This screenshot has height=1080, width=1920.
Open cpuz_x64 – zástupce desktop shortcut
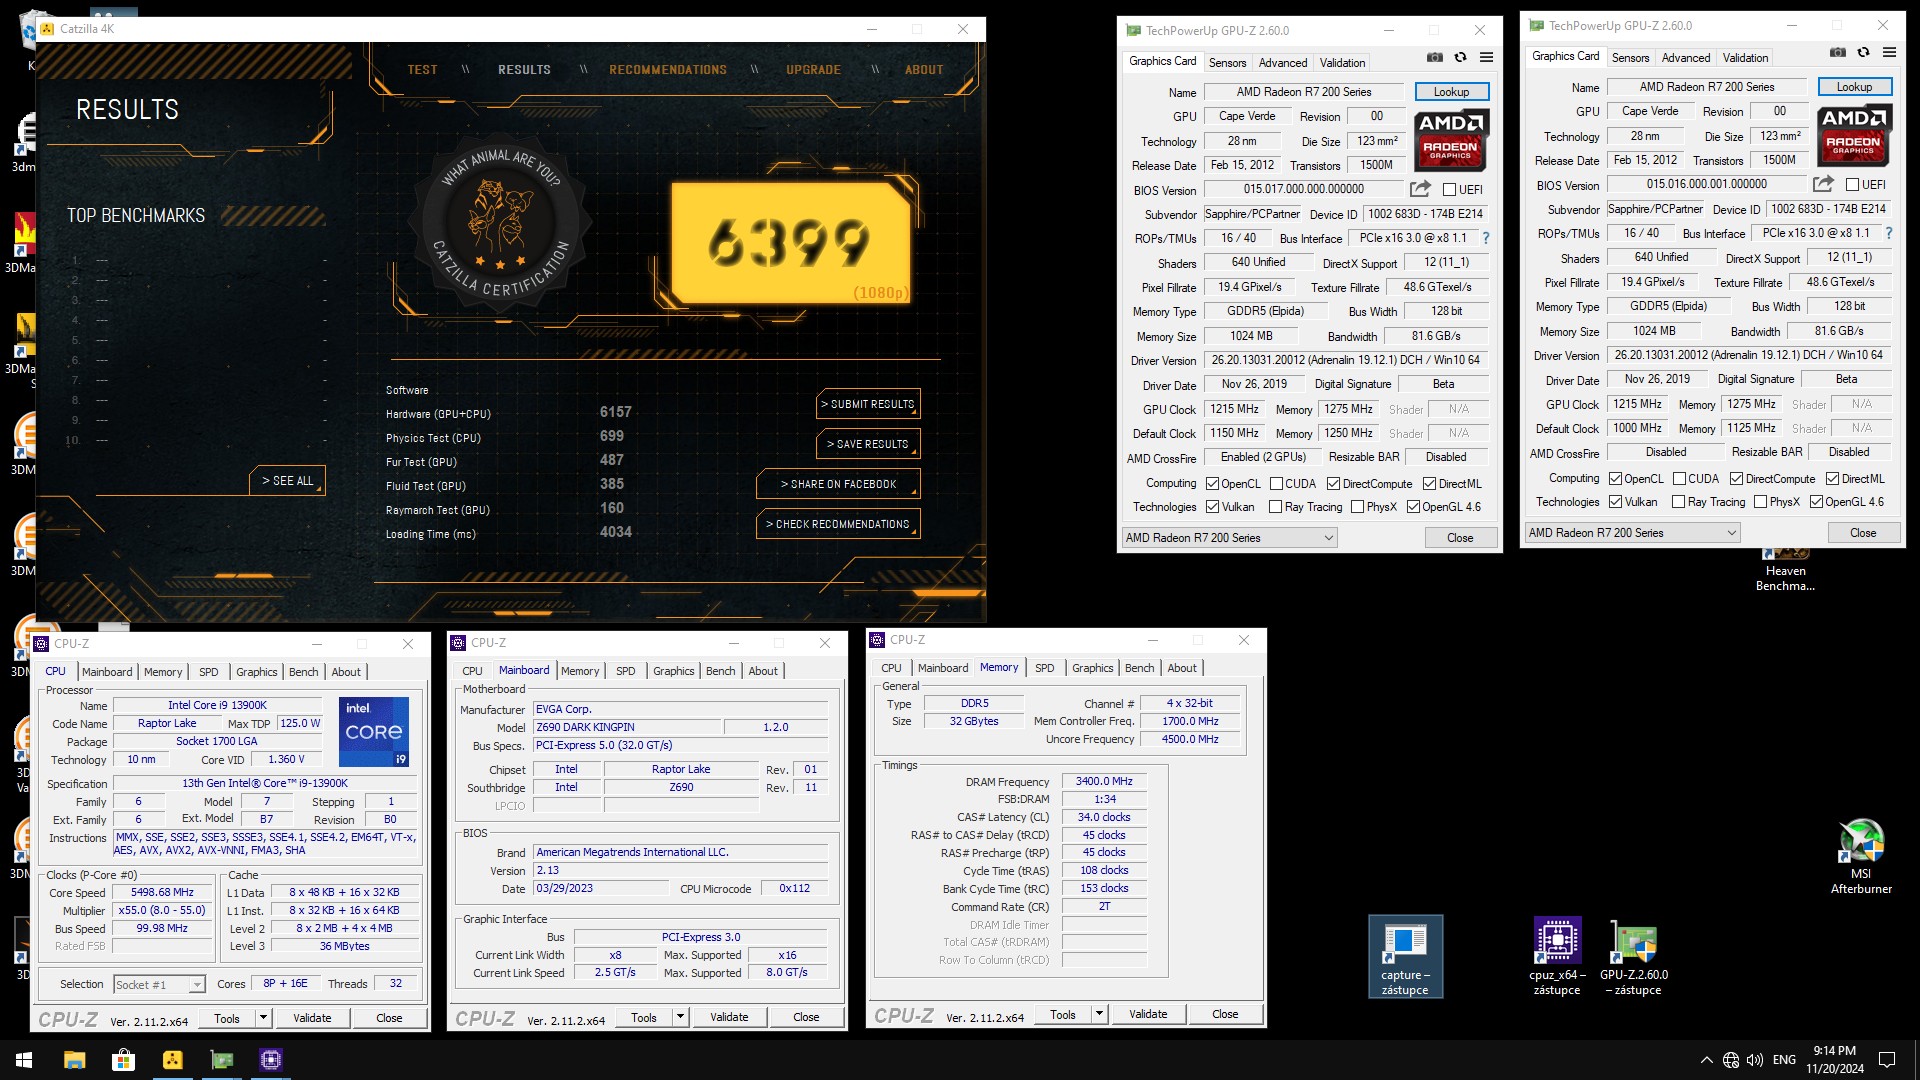(x=1557, y=957)
